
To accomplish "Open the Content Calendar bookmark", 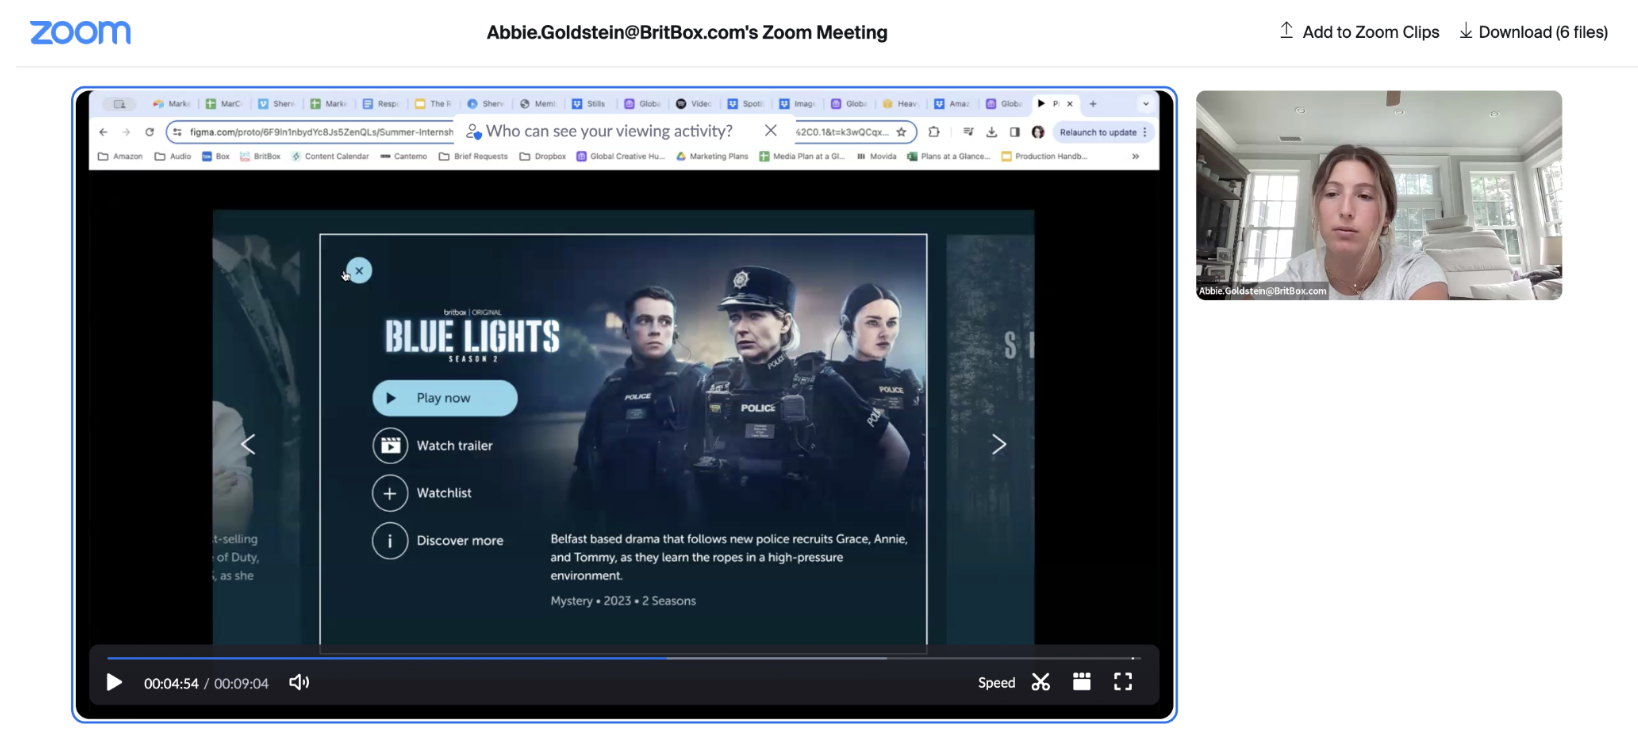I will coord(330,156).
